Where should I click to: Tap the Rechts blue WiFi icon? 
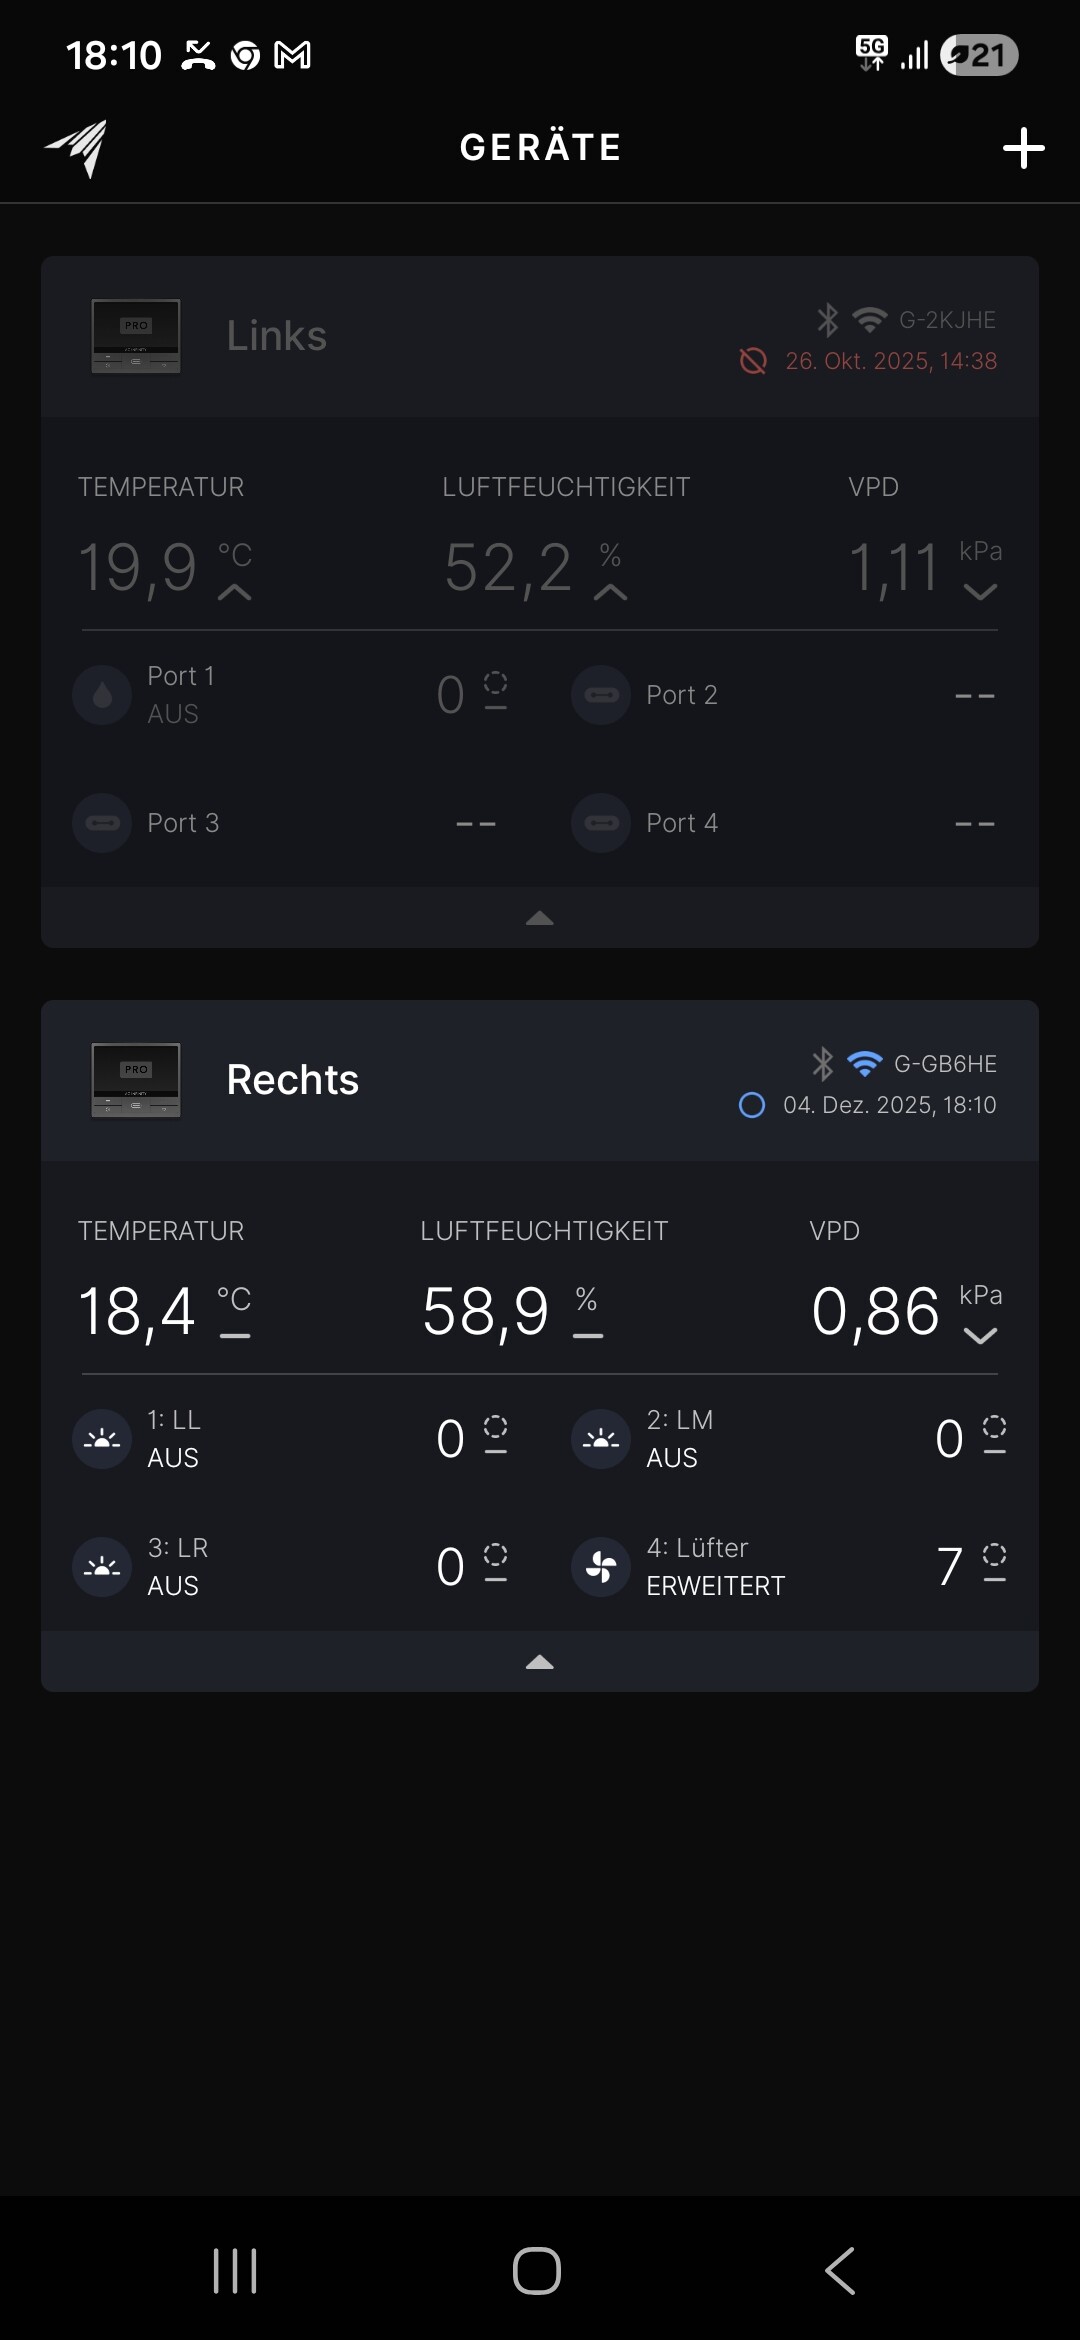(x=864, y=1063)
